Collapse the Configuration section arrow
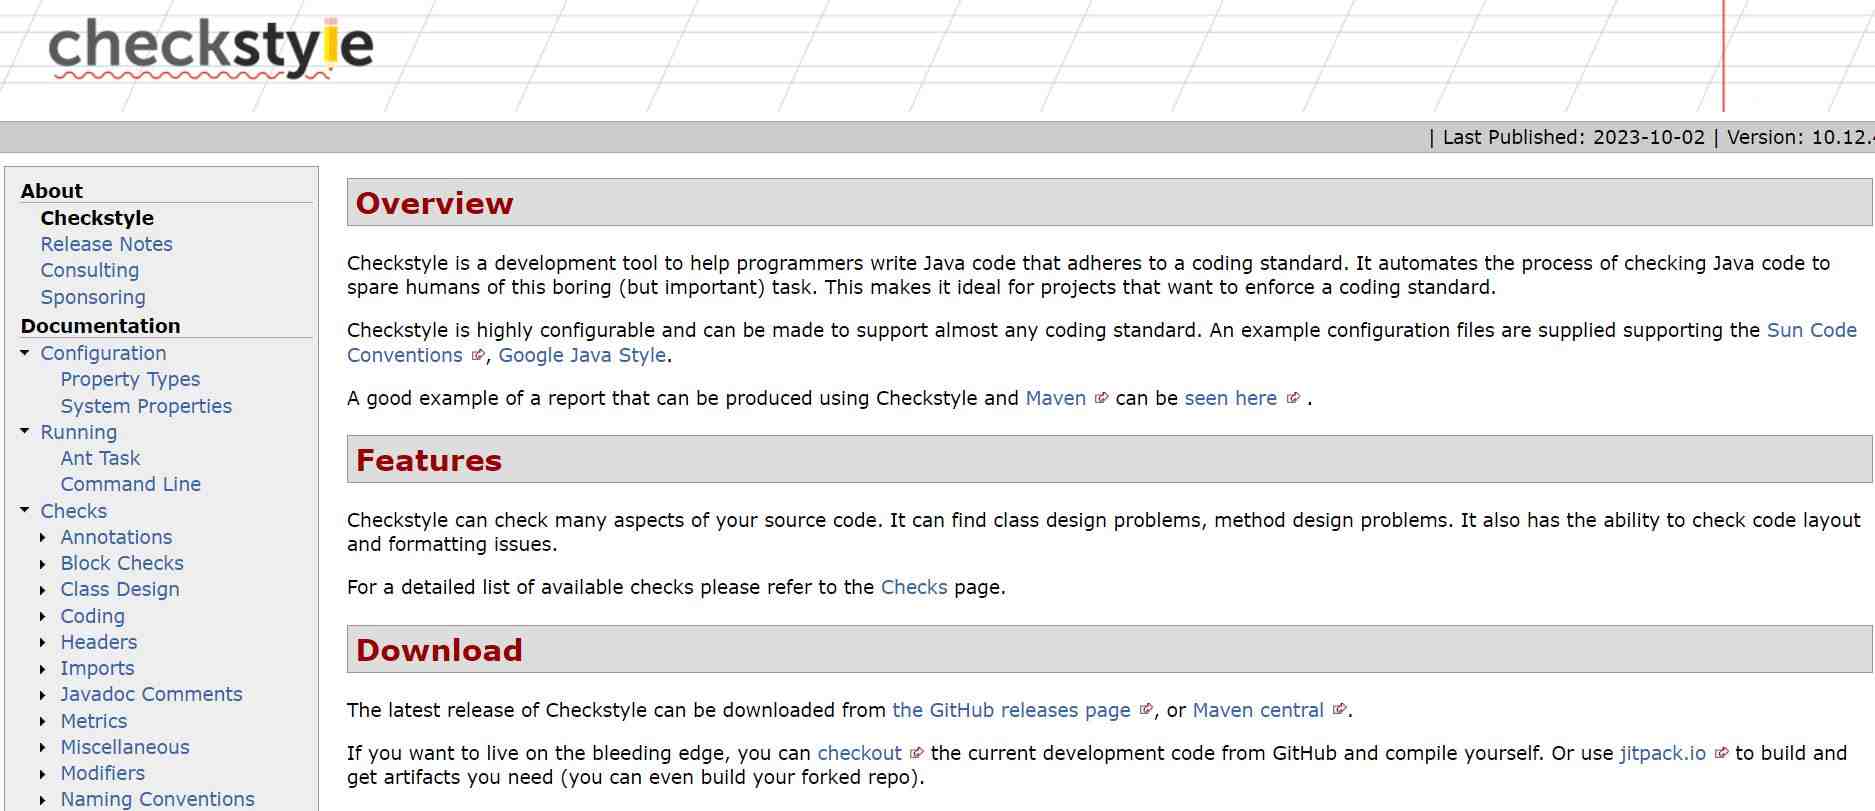The height and width of the screenshot is (811, 1875). (x=25, y=353)
